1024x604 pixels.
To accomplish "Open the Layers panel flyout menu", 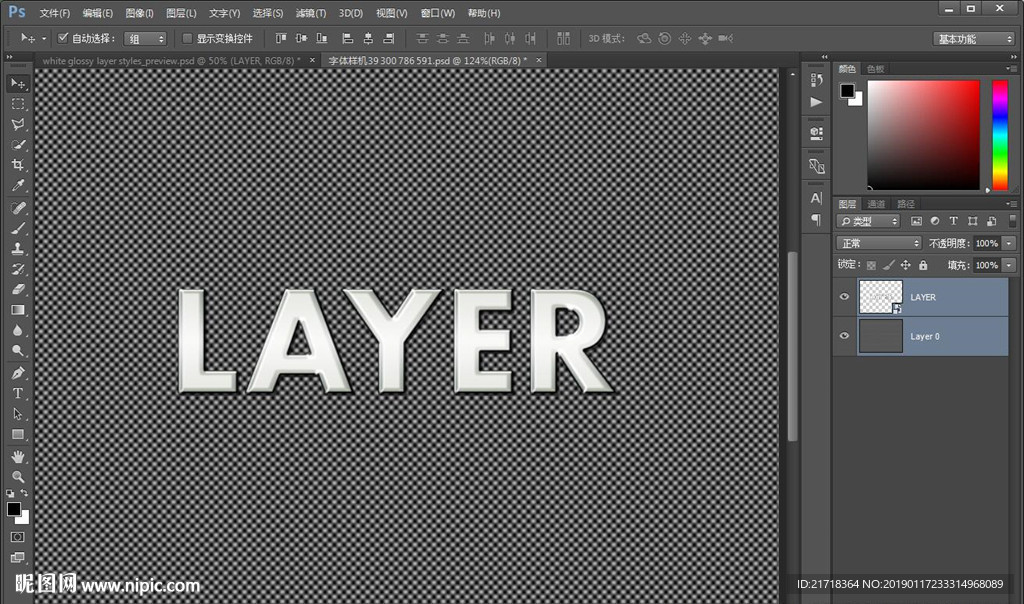I will point(1011,204).
